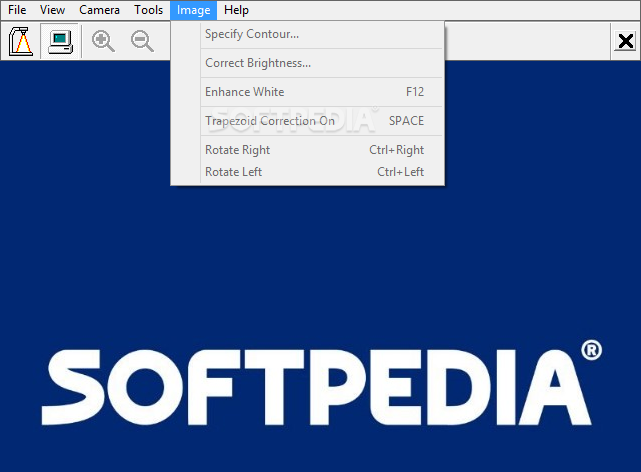641x472 pixels.
Task: Choose Correct Brightness... menu entry
Action: tap(307, 63)
